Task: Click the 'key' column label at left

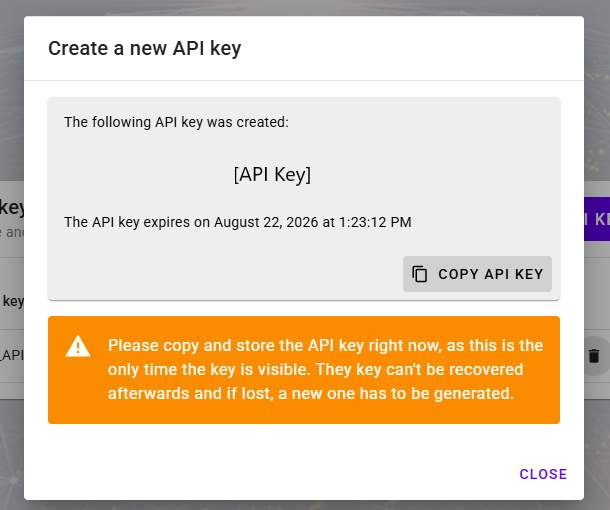Action: pos(12,301)
